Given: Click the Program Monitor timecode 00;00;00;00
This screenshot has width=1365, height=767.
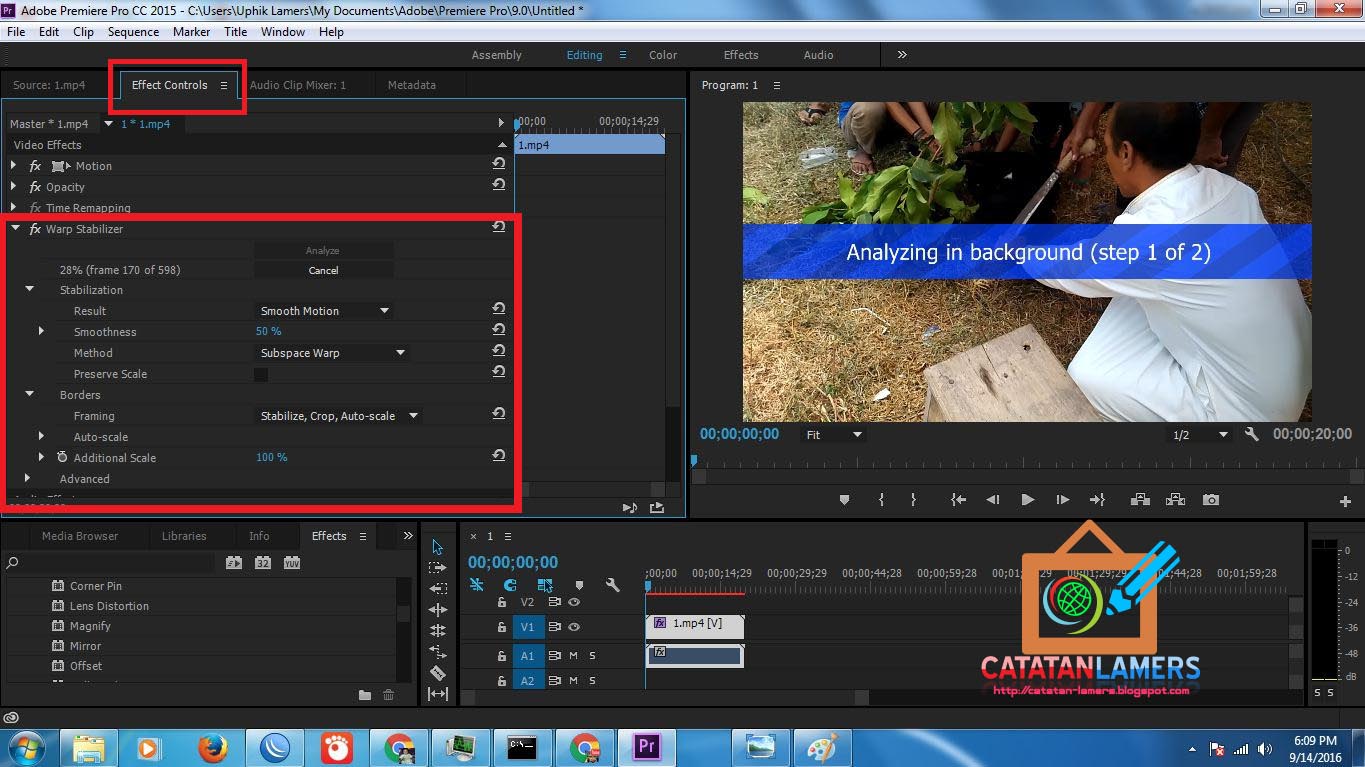Looking at the screenshot, I should coord(739,434).
